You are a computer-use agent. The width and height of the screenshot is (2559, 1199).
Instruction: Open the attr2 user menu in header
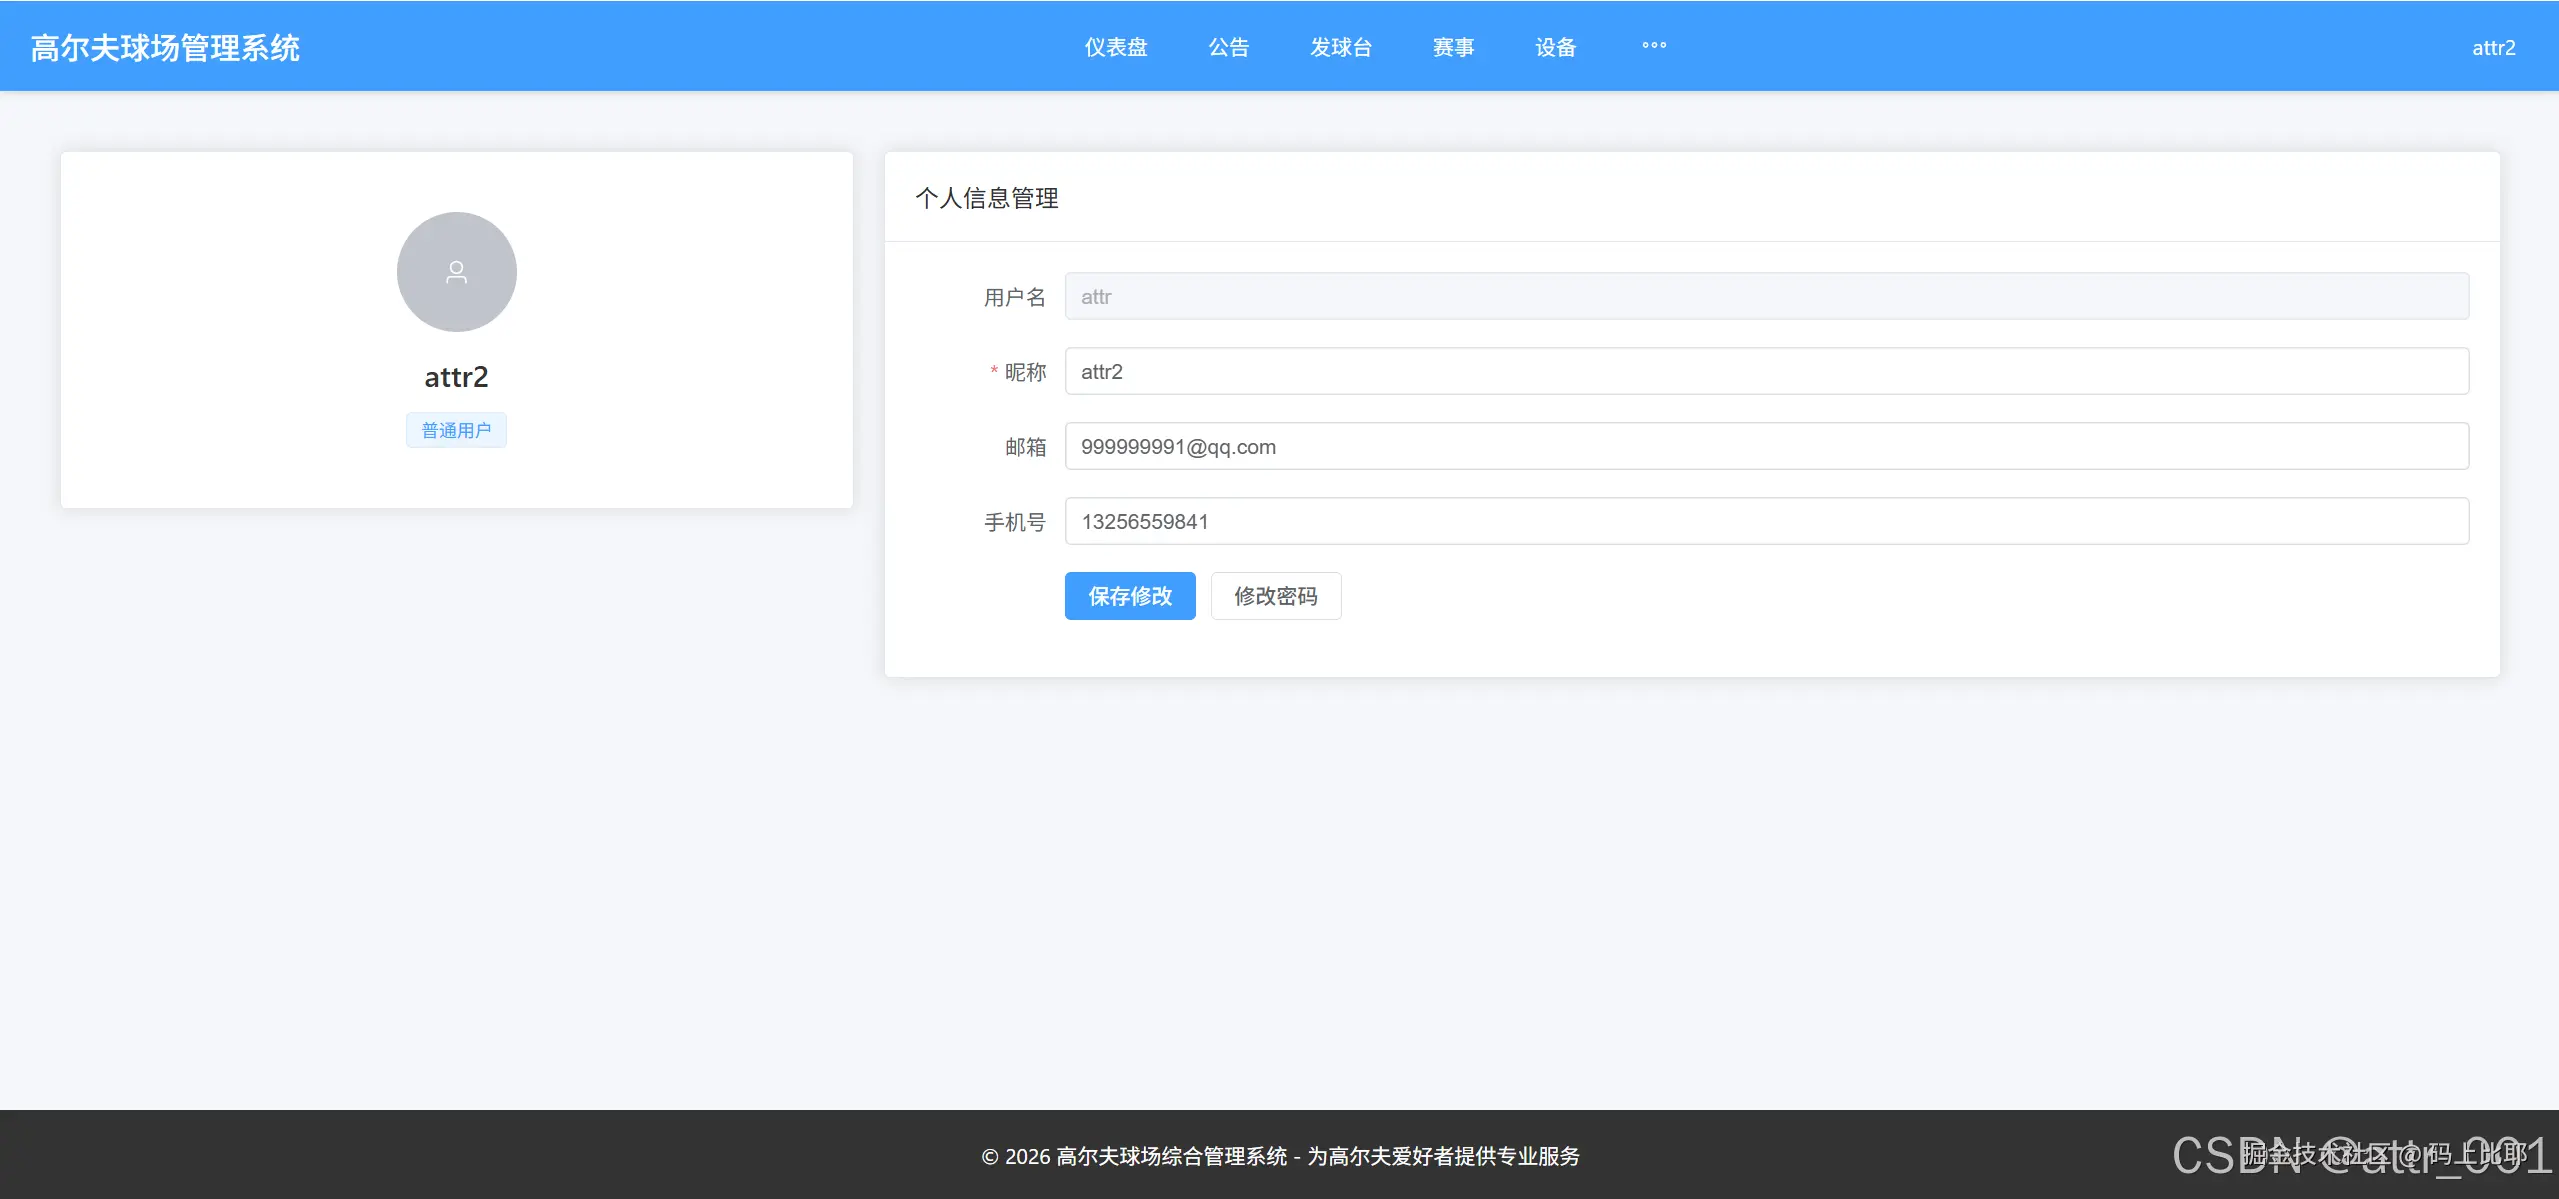tap(2493, 48)
